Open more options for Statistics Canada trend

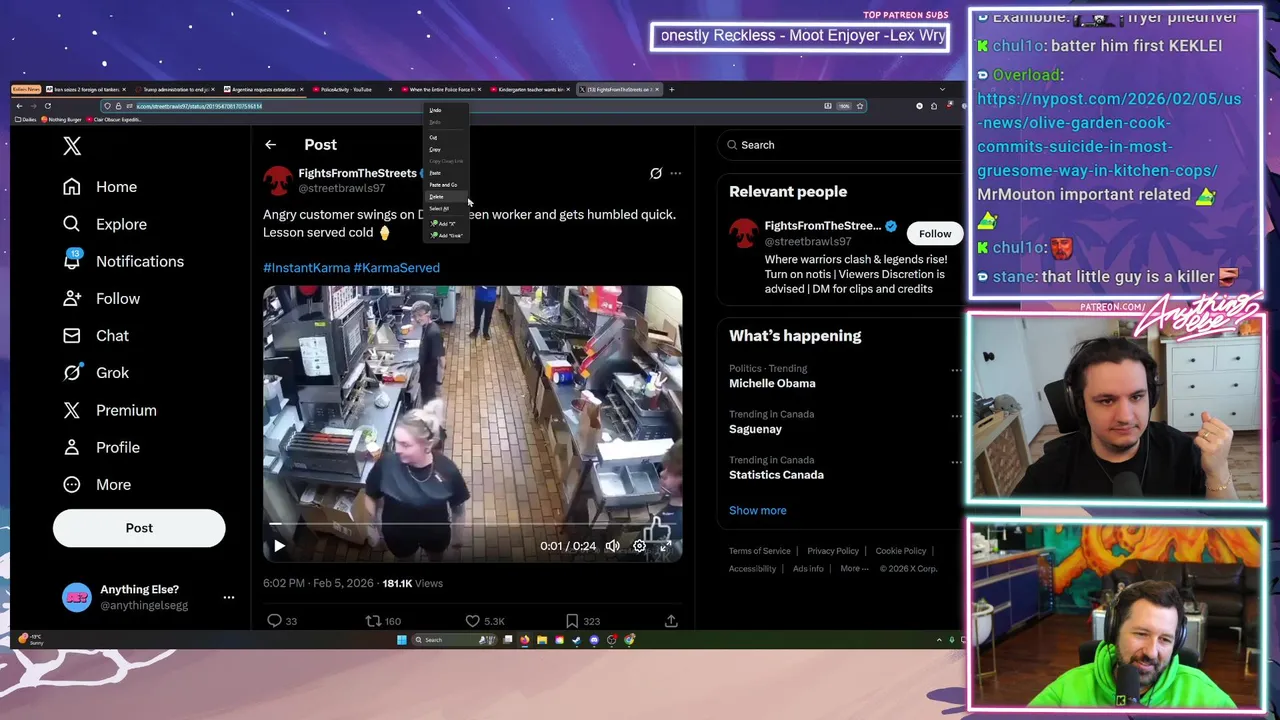pyautogui.click(x=956, y=462)
